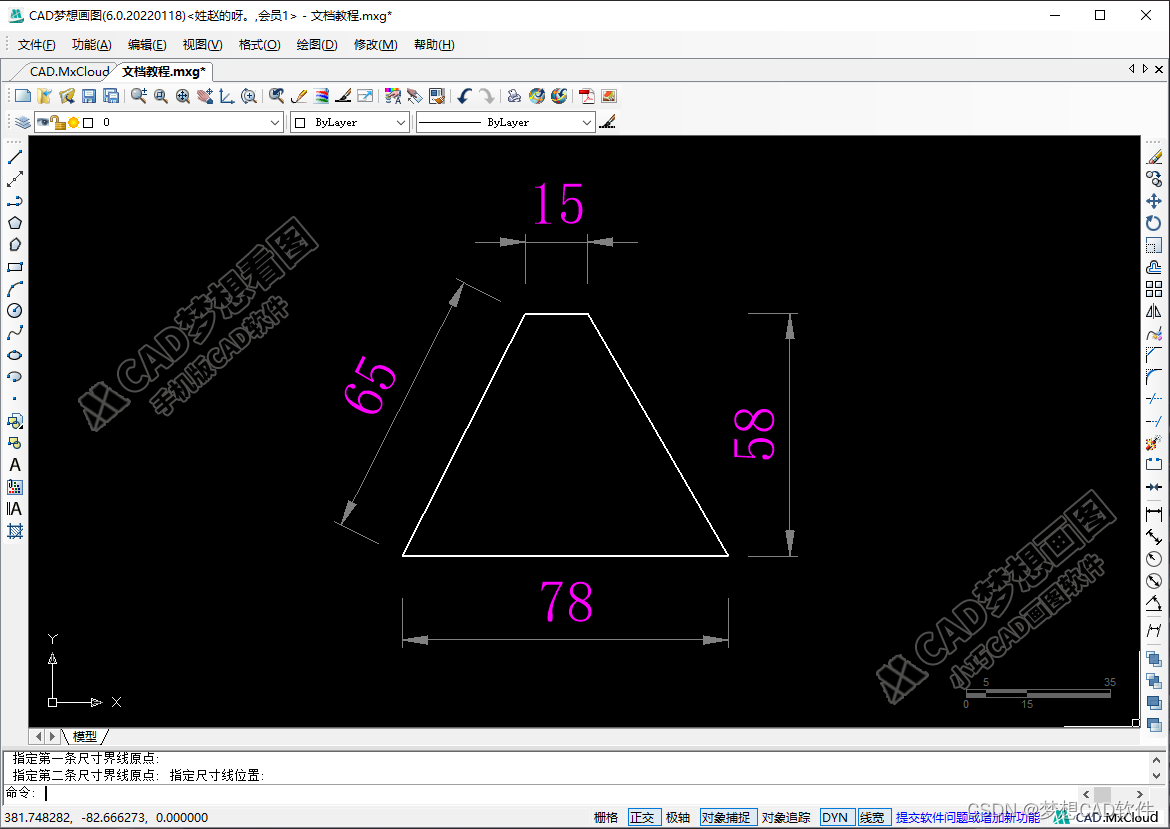Click the layer 0 color square swatch

88,122
